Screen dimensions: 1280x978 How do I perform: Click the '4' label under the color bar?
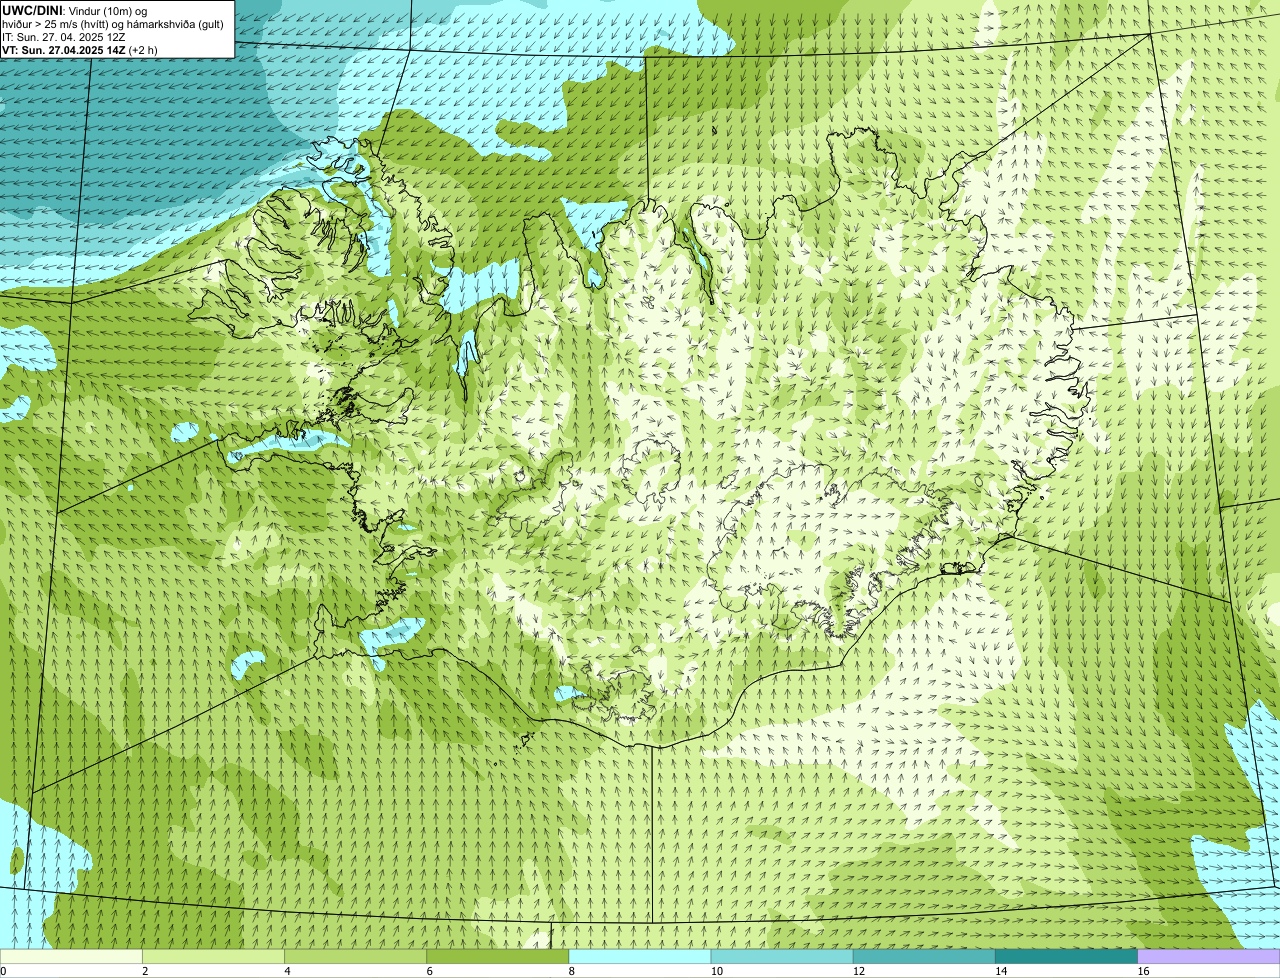[x=287, y=971]
